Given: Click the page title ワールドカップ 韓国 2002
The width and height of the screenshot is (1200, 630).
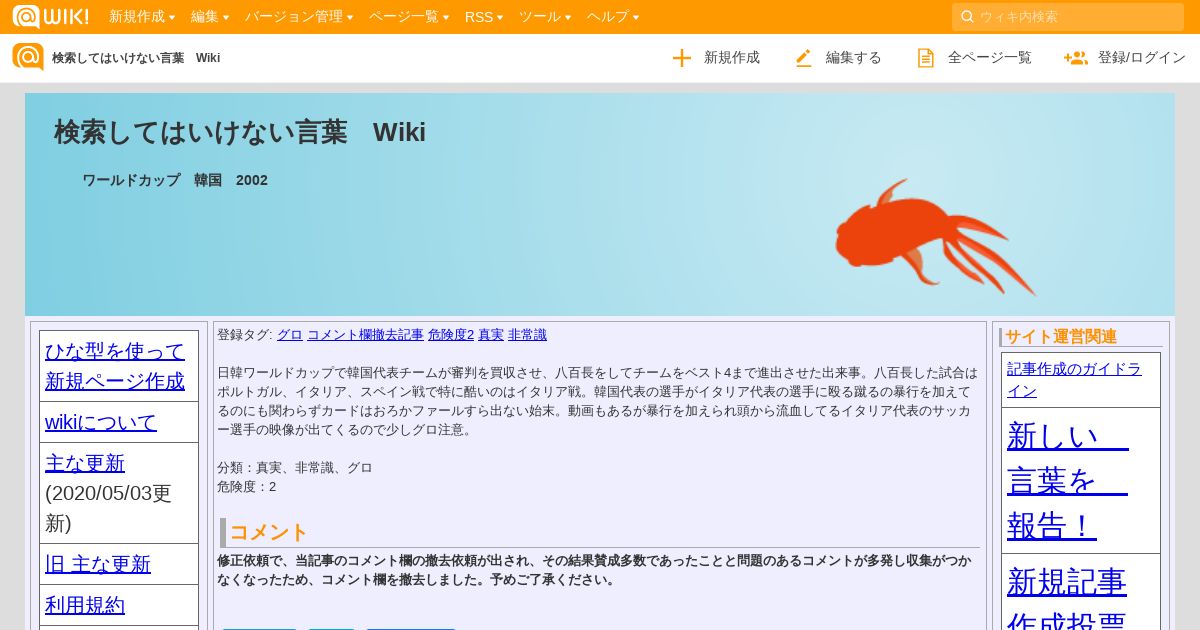Looking at the screenshot, I should (175, 180).
